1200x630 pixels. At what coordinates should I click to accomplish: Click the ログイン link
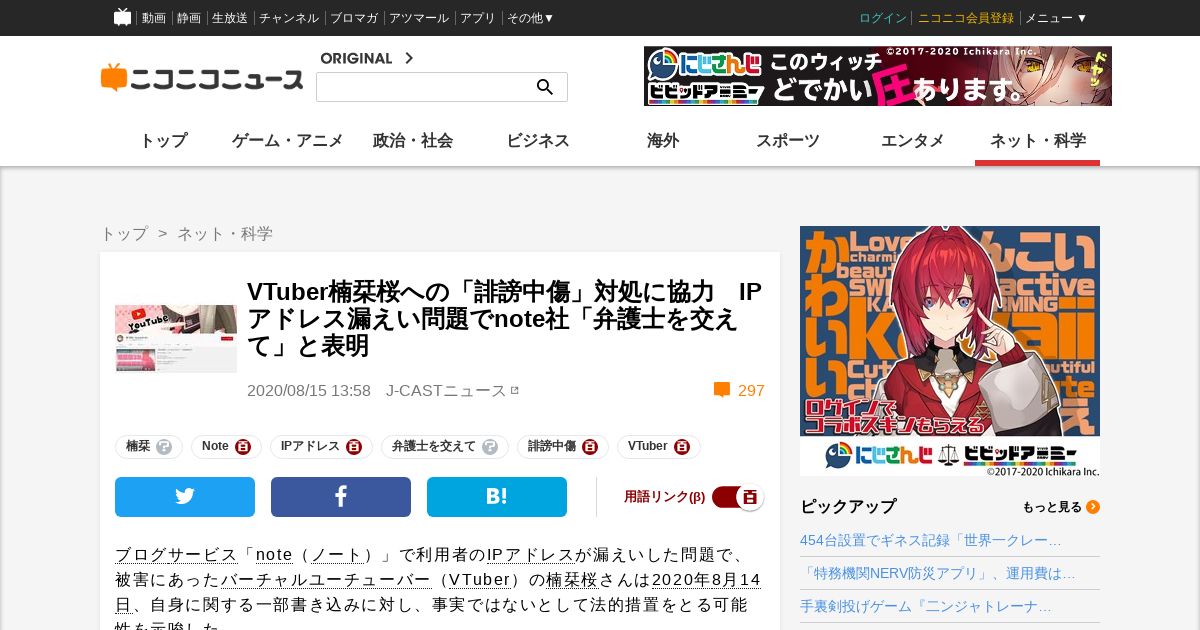click(x=883, y=18)
